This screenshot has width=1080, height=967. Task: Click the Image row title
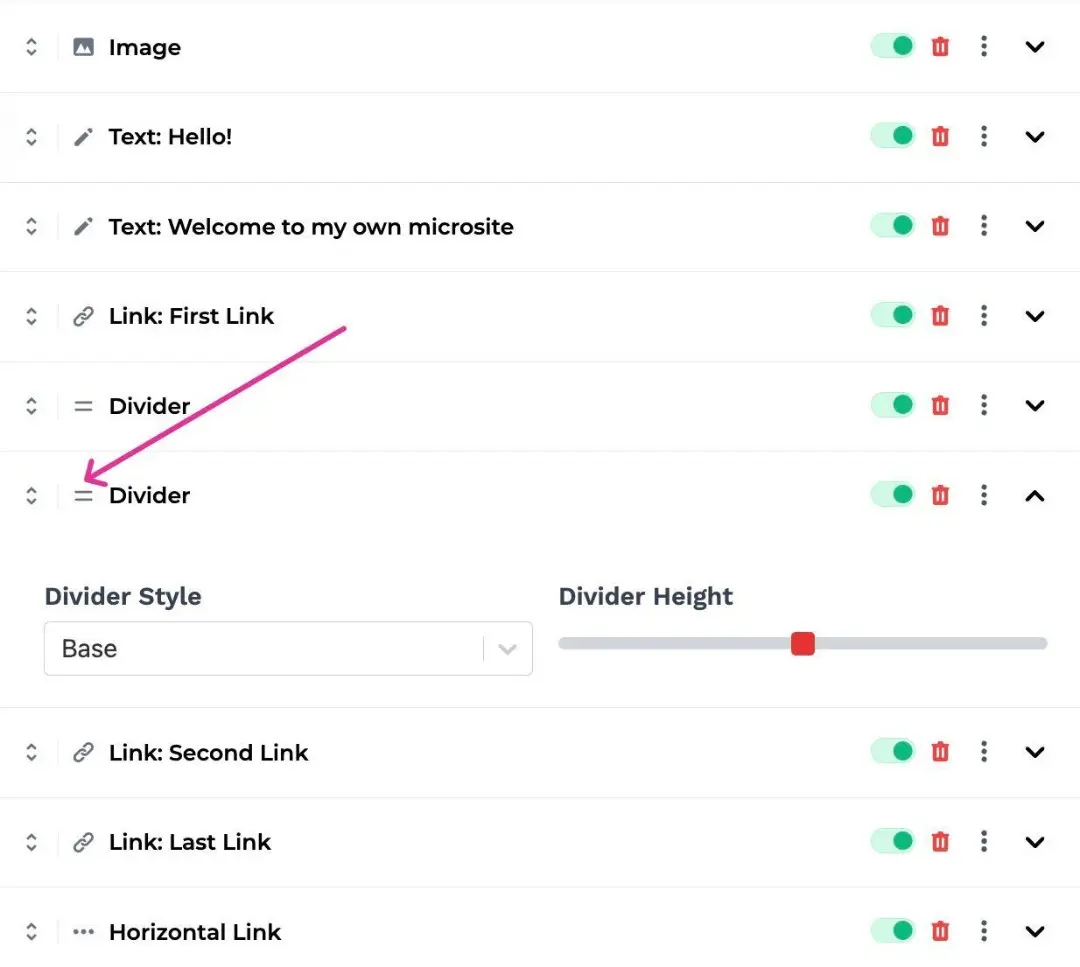(x=144, y=48)
